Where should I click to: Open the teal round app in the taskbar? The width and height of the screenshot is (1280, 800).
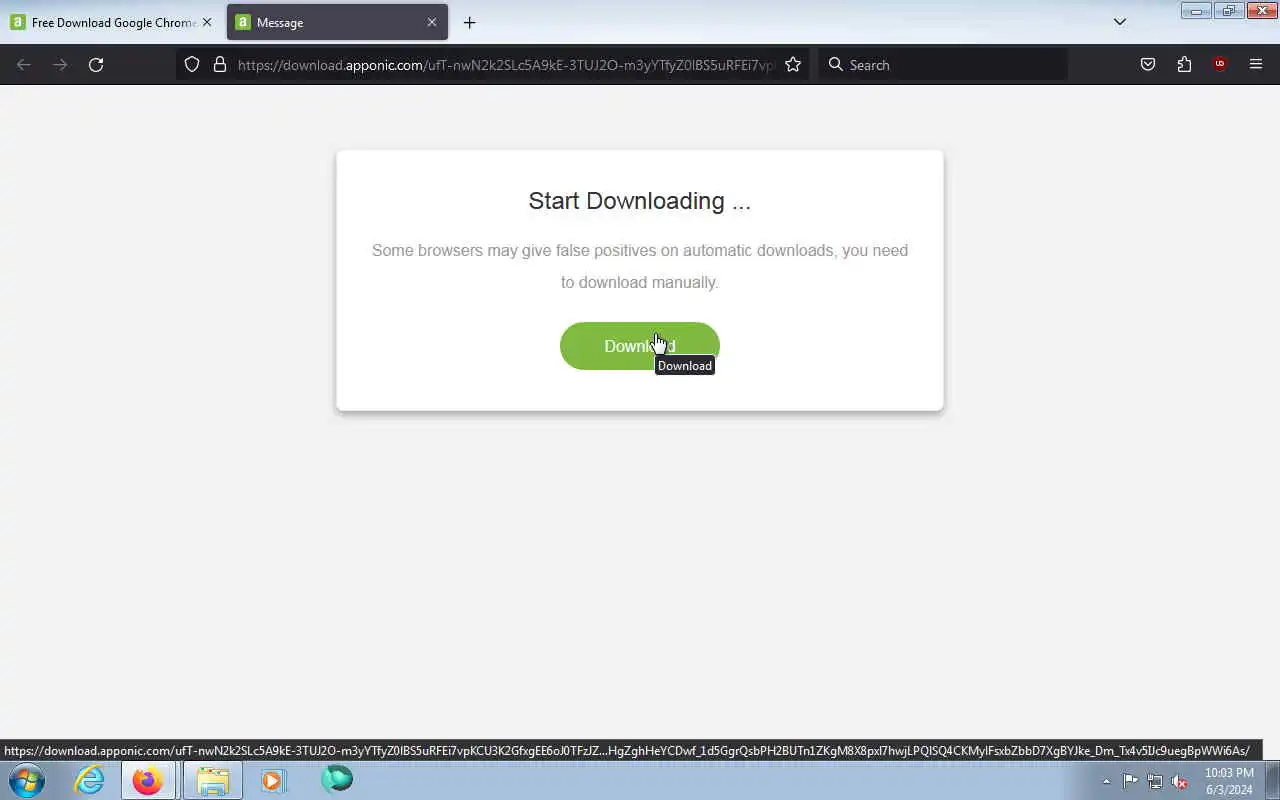337,779
